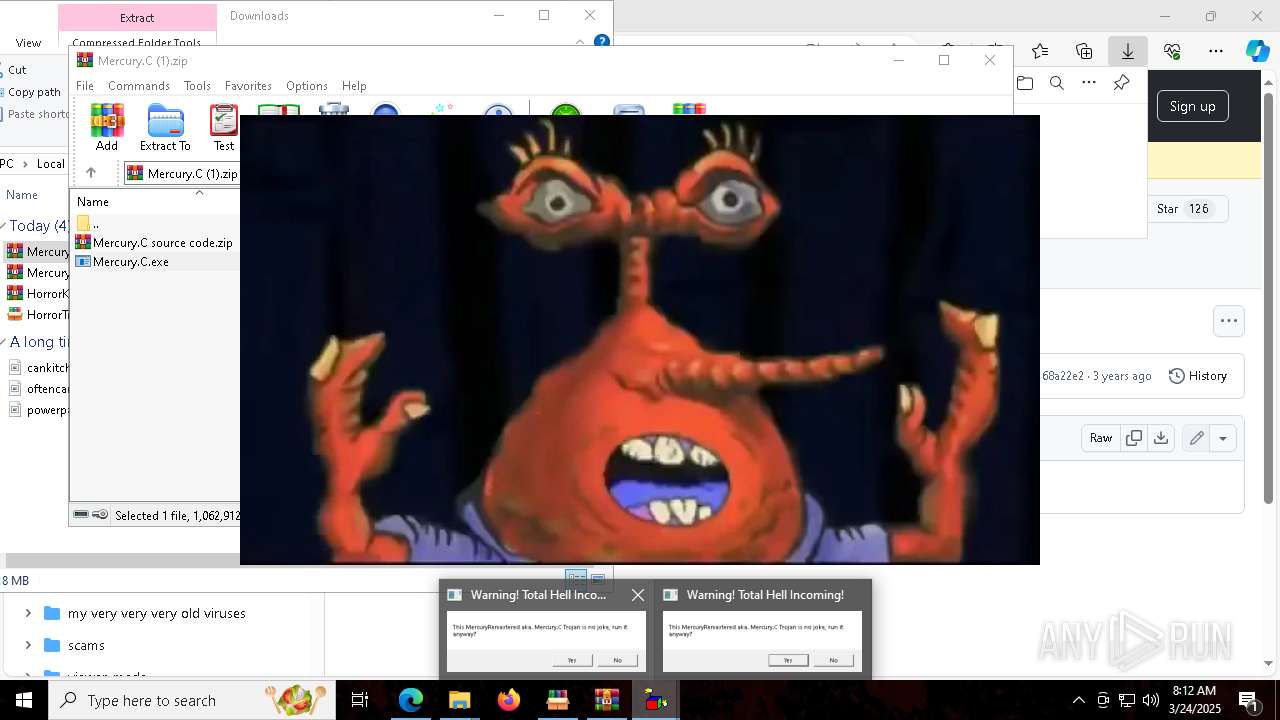Click taskbar search box
Viewport: 1280px width, 720px height.
tap(192, 700)
